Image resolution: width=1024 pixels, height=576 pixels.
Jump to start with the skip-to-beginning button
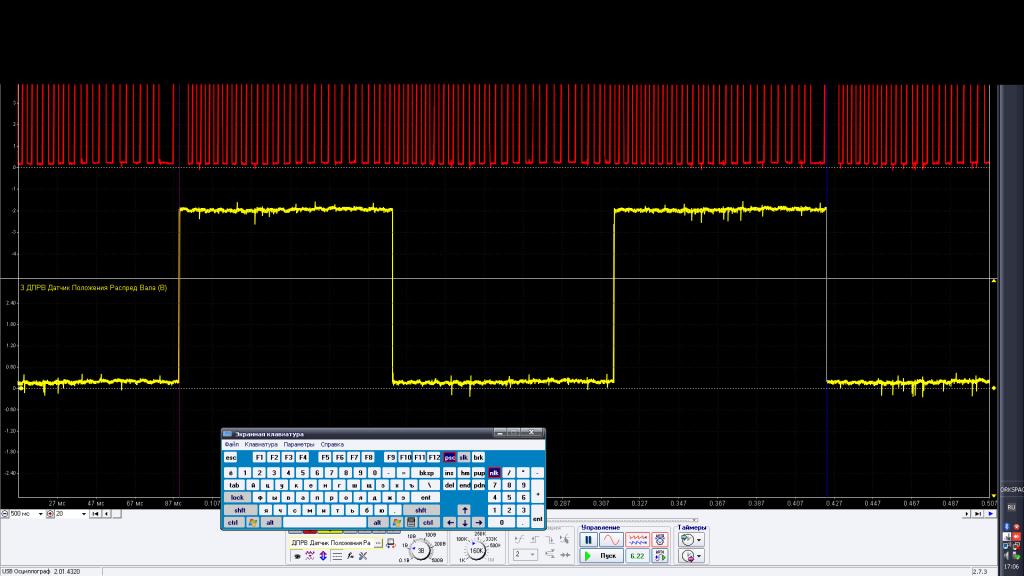click(95, 514)
